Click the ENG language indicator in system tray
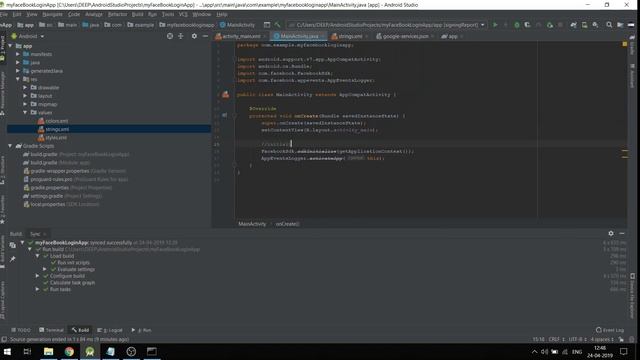The height and width of the screenshot is (360, 640). click(x=577, y=352)
